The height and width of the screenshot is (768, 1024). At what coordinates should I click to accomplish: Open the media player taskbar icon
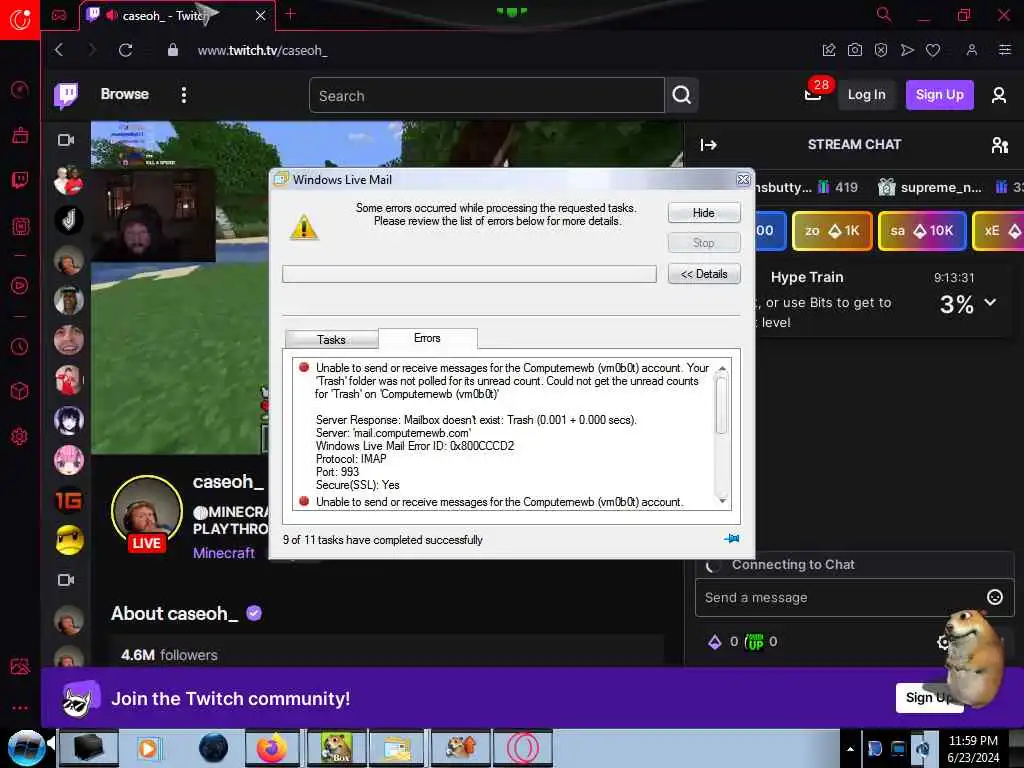(x=148, y=748)
